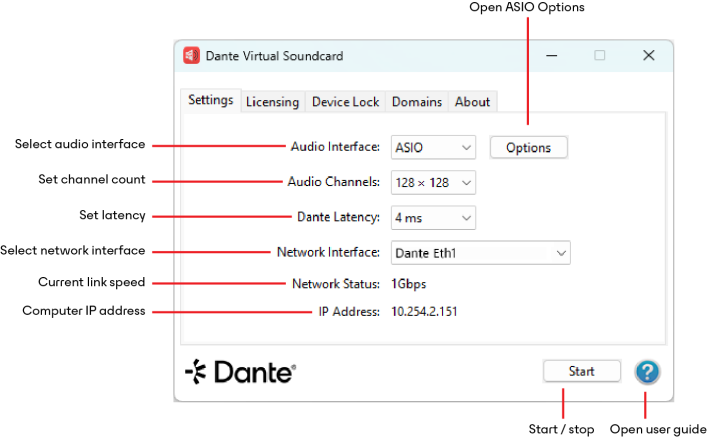Click the Dante Latency: label
Viewport: 707px width, 437px height.
click(x=338, y=217)
